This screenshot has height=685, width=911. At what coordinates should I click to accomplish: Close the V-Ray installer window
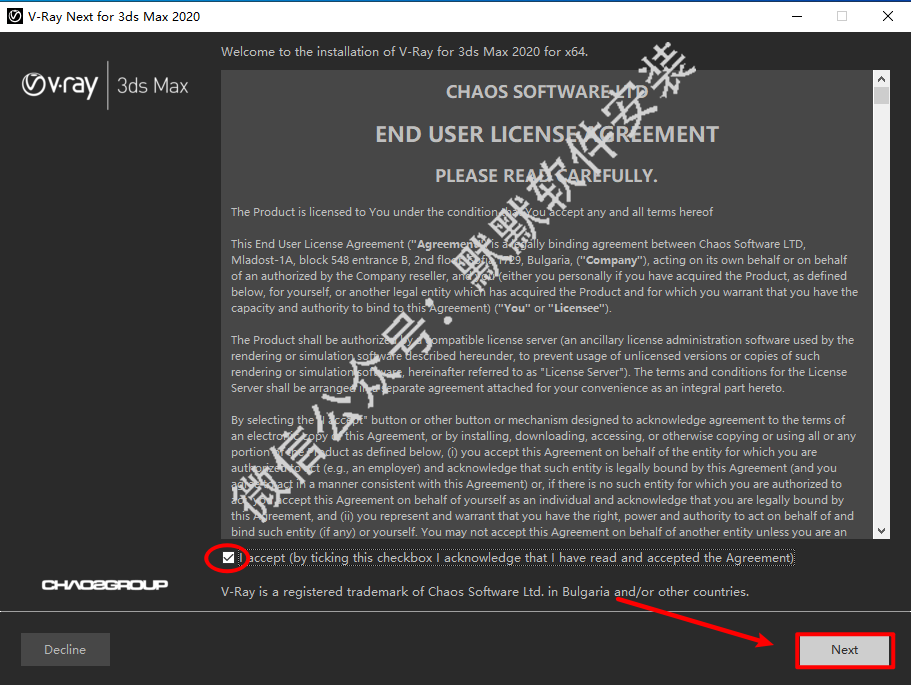[x=887, y=16]
